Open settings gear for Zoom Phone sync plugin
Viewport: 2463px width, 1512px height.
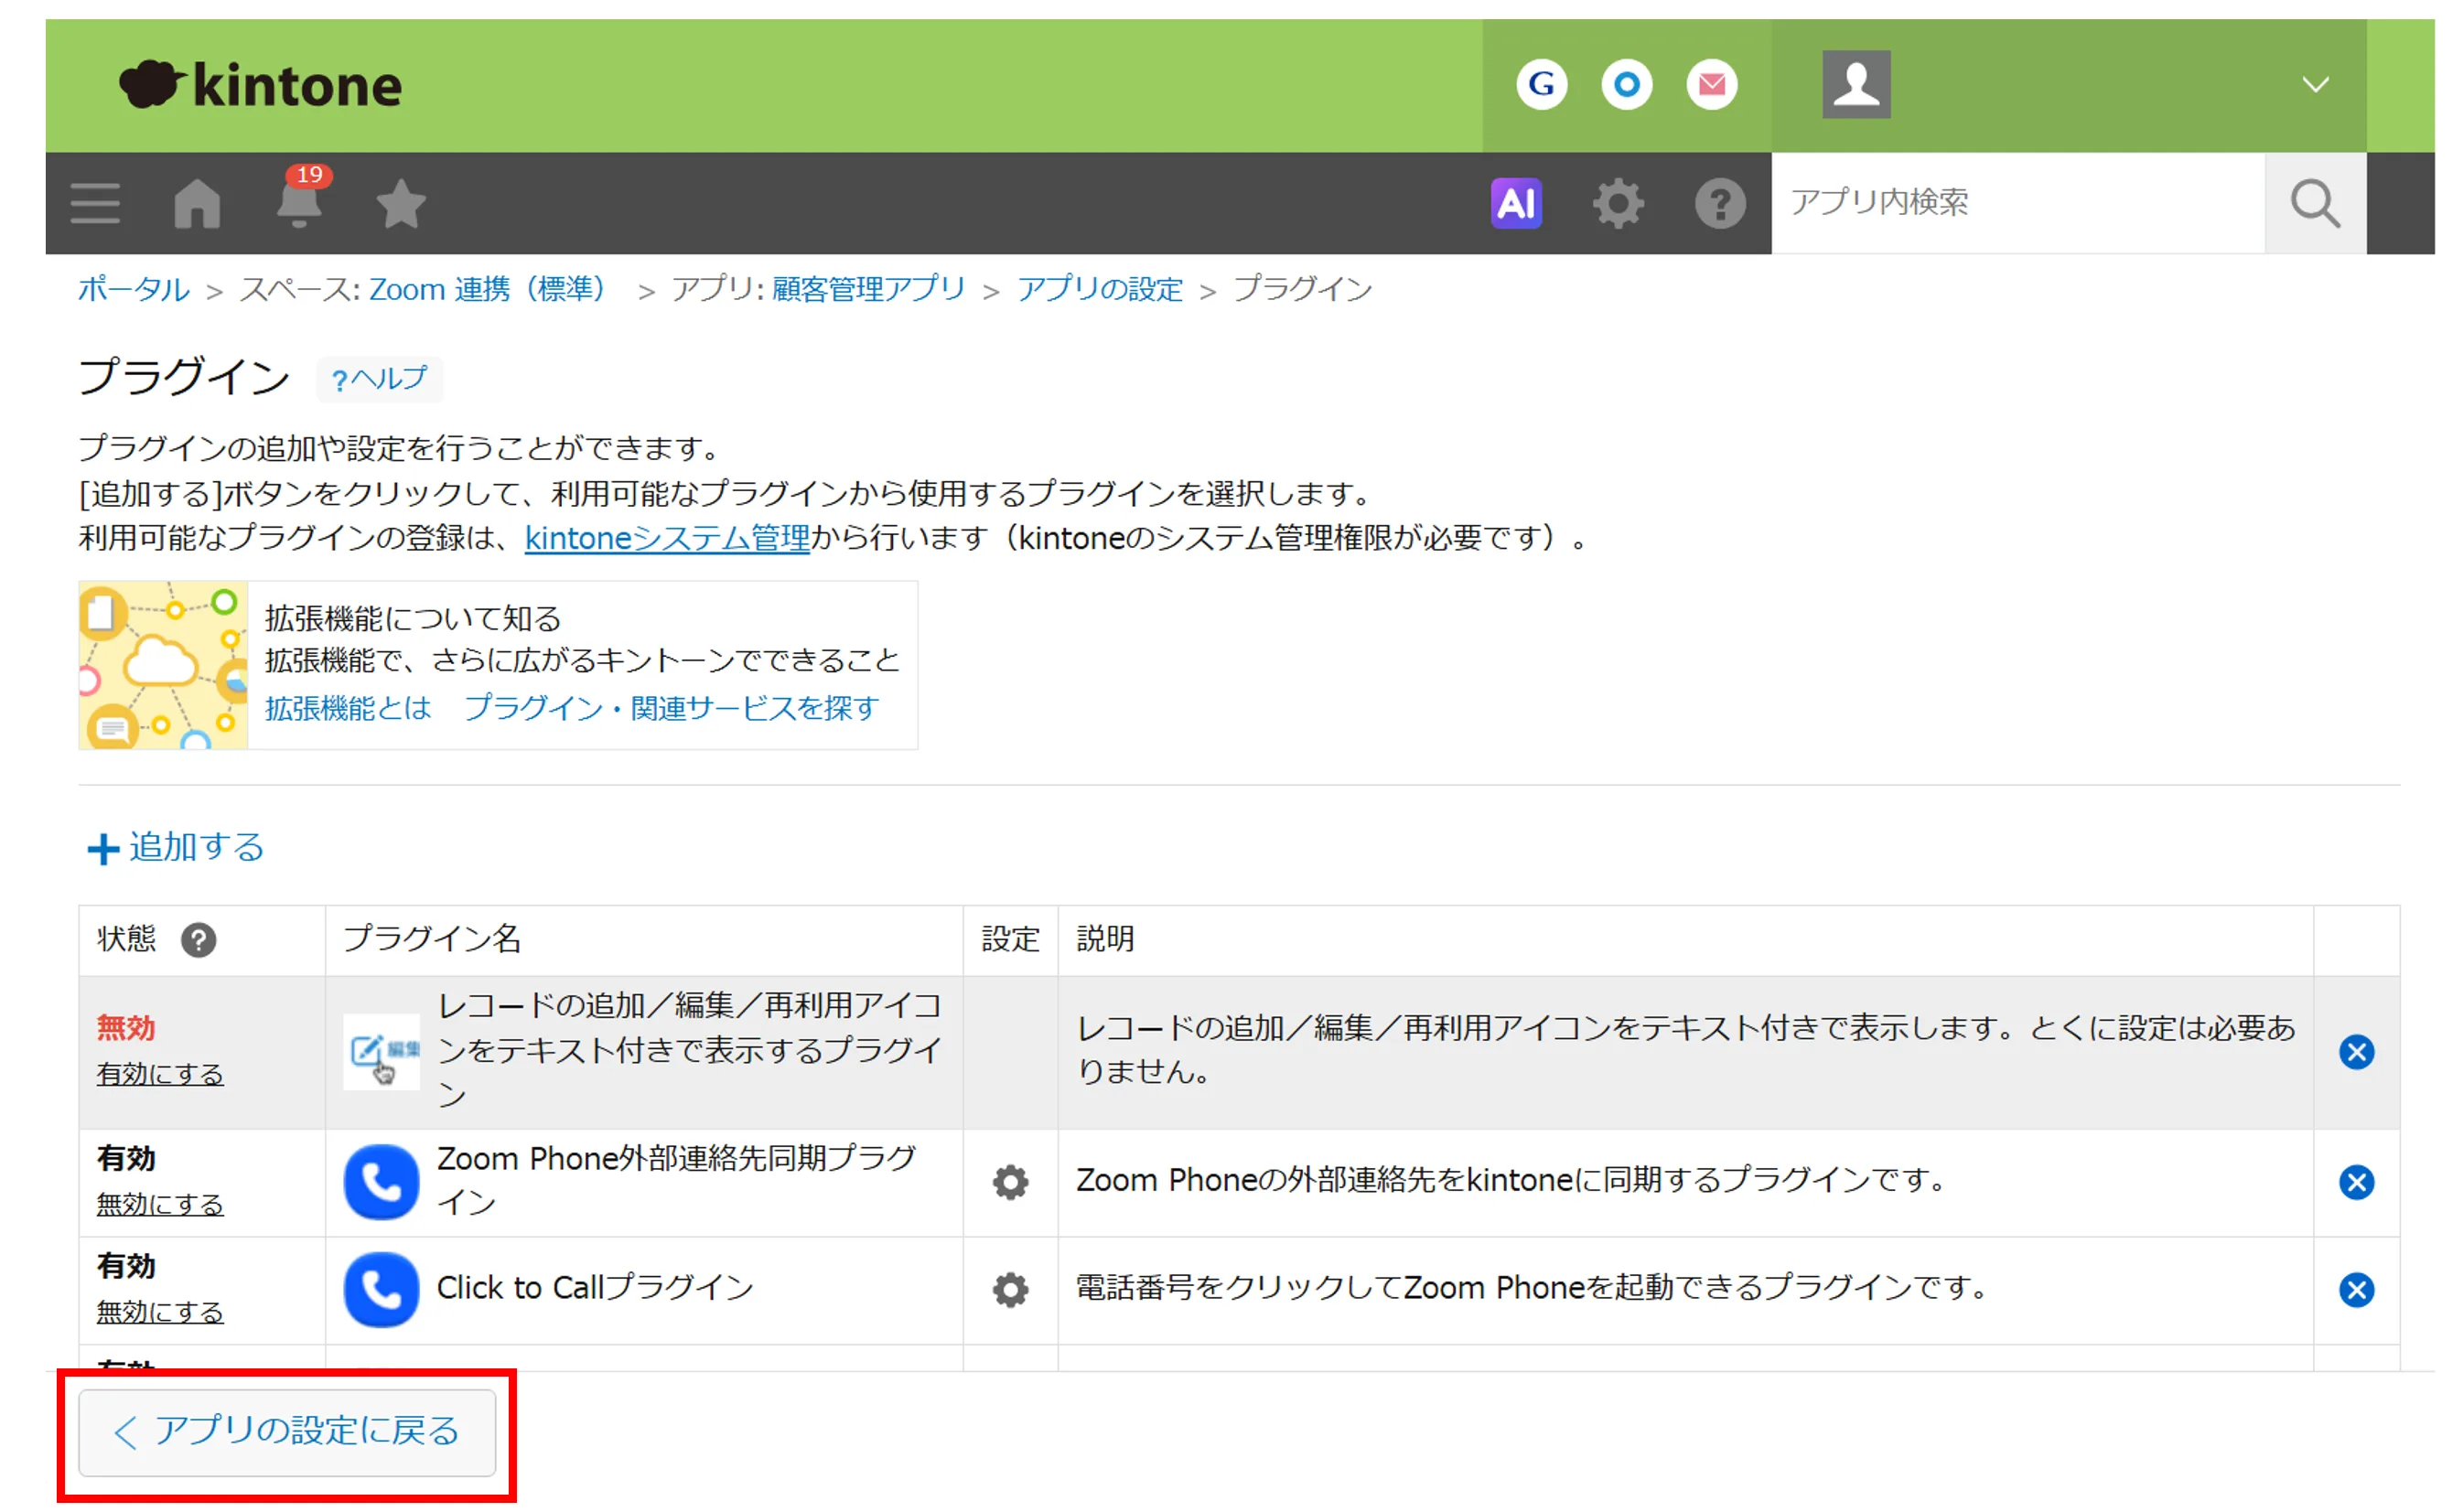[1010, 1183]
